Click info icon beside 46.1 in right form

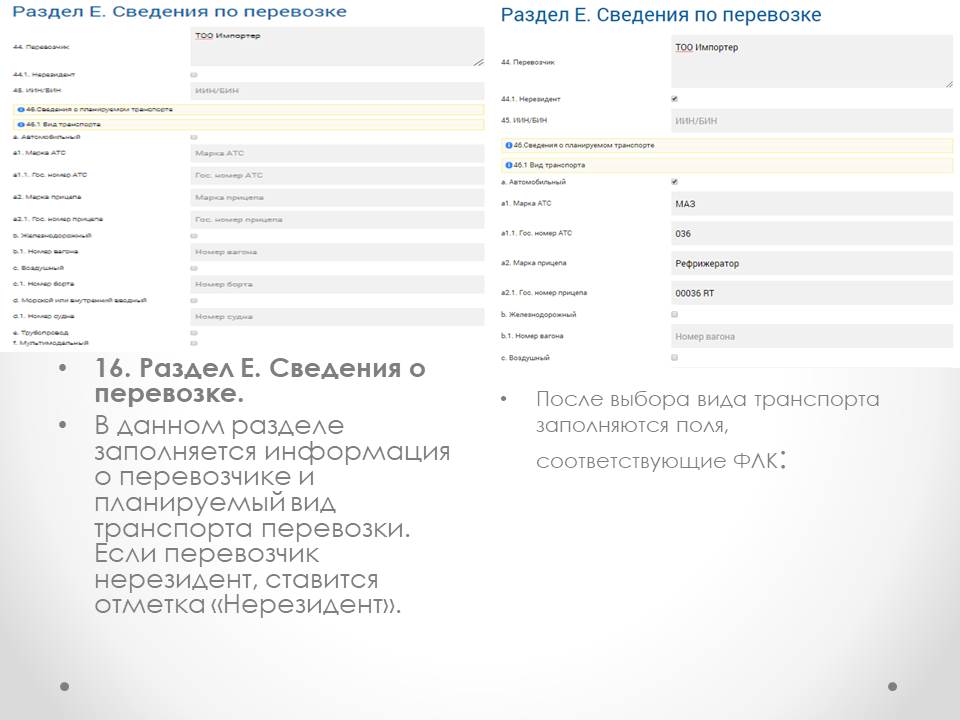[509, 165]
